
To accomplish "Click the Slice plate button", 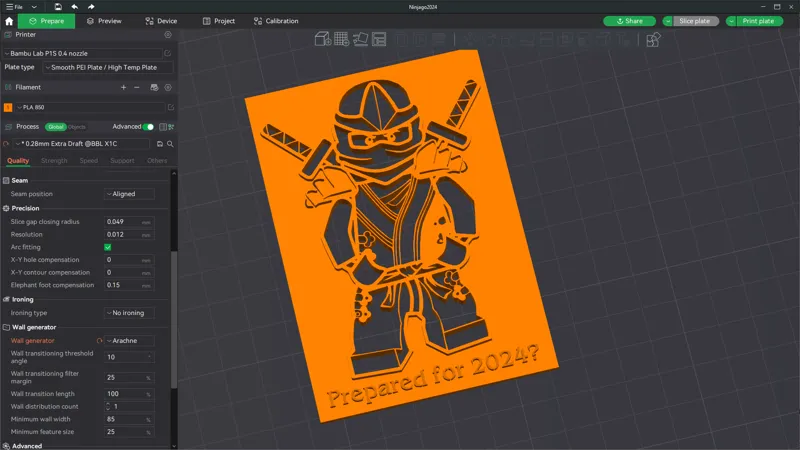I will coord(695,21).
